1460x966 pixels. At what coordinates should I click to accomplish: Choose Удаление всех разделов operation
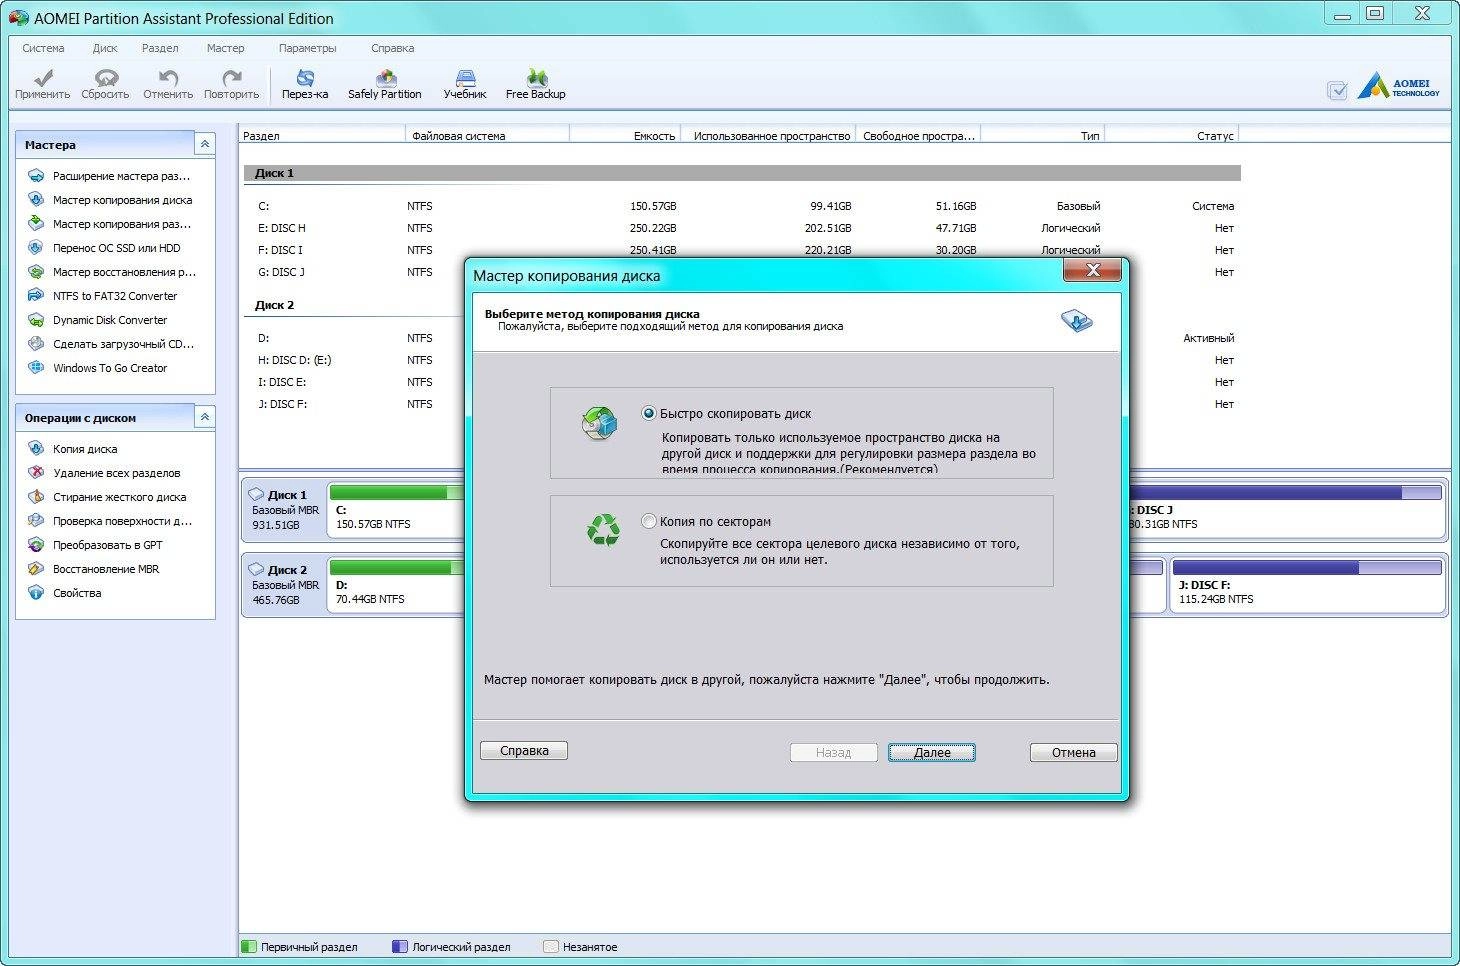pos(116,473)
